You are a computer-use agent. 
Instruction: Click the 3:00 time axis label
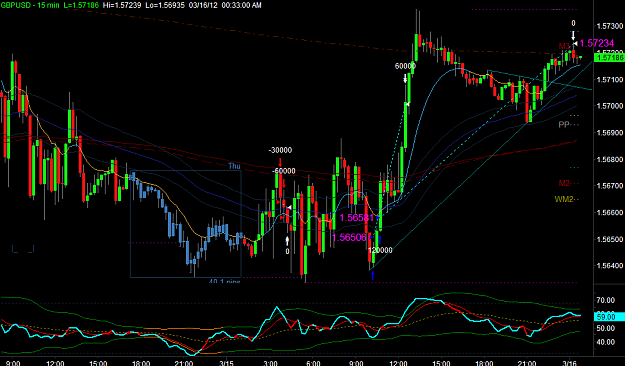[270, 363]
